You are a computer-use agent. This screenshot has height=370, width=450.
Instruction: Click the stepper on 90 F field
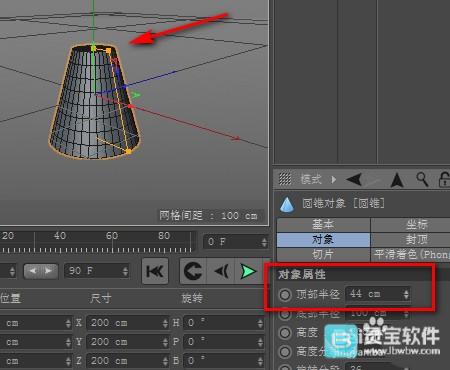[125, 271]
